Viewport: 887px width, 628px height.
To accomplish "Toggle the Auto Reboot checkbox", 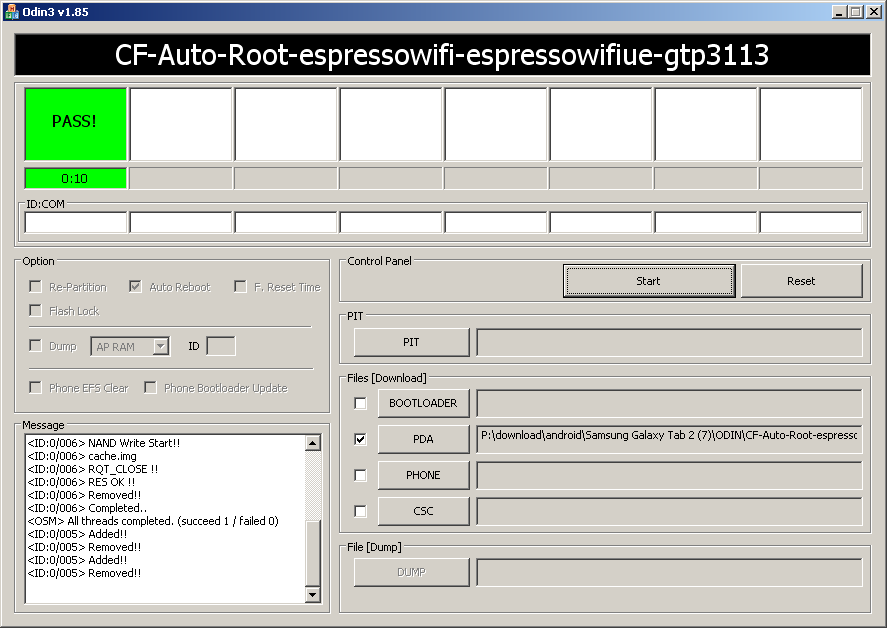I will click(x=135, y=287).
